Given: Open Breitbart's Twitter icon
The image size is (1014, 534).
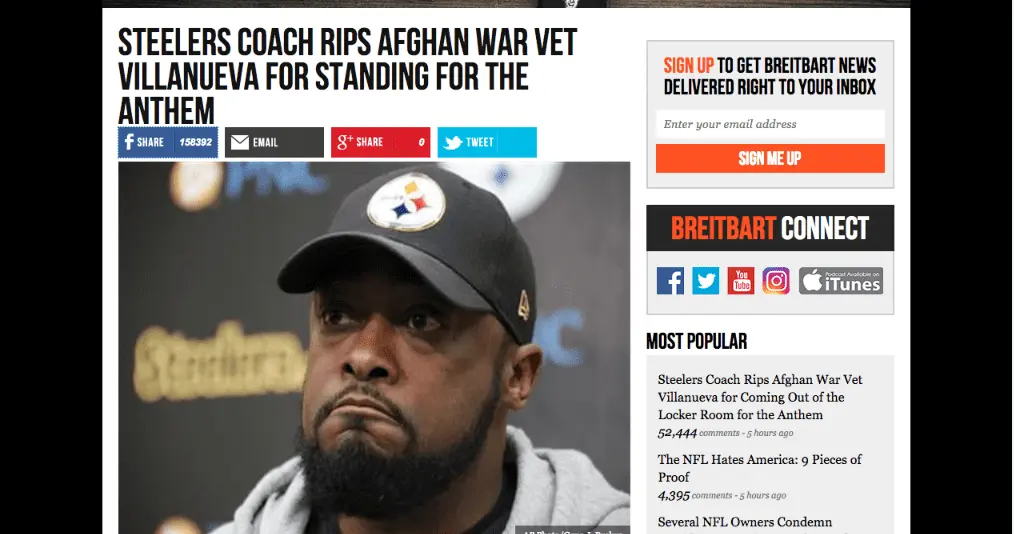Looking at the screenshot, I should point(706,281).
